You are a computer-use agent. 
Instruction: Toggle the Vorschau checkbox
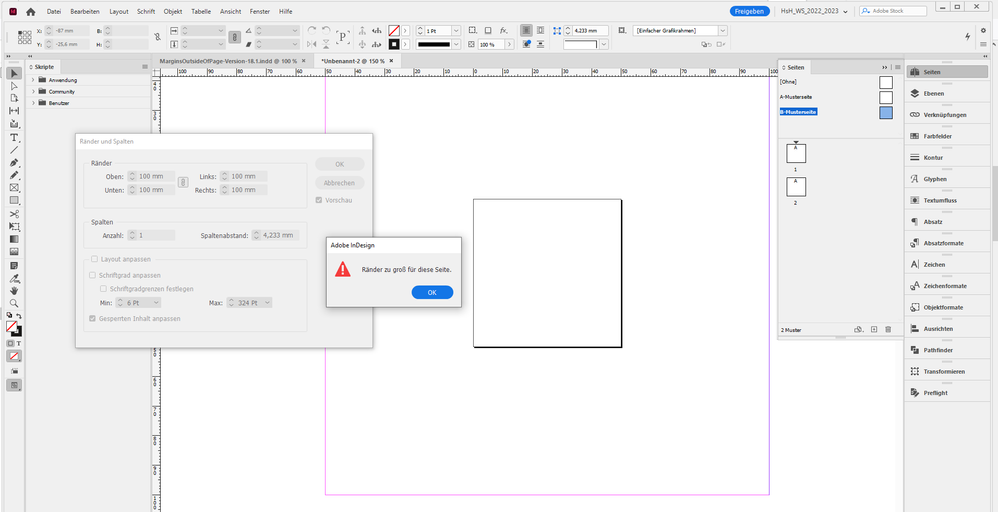tap(319, 200)
